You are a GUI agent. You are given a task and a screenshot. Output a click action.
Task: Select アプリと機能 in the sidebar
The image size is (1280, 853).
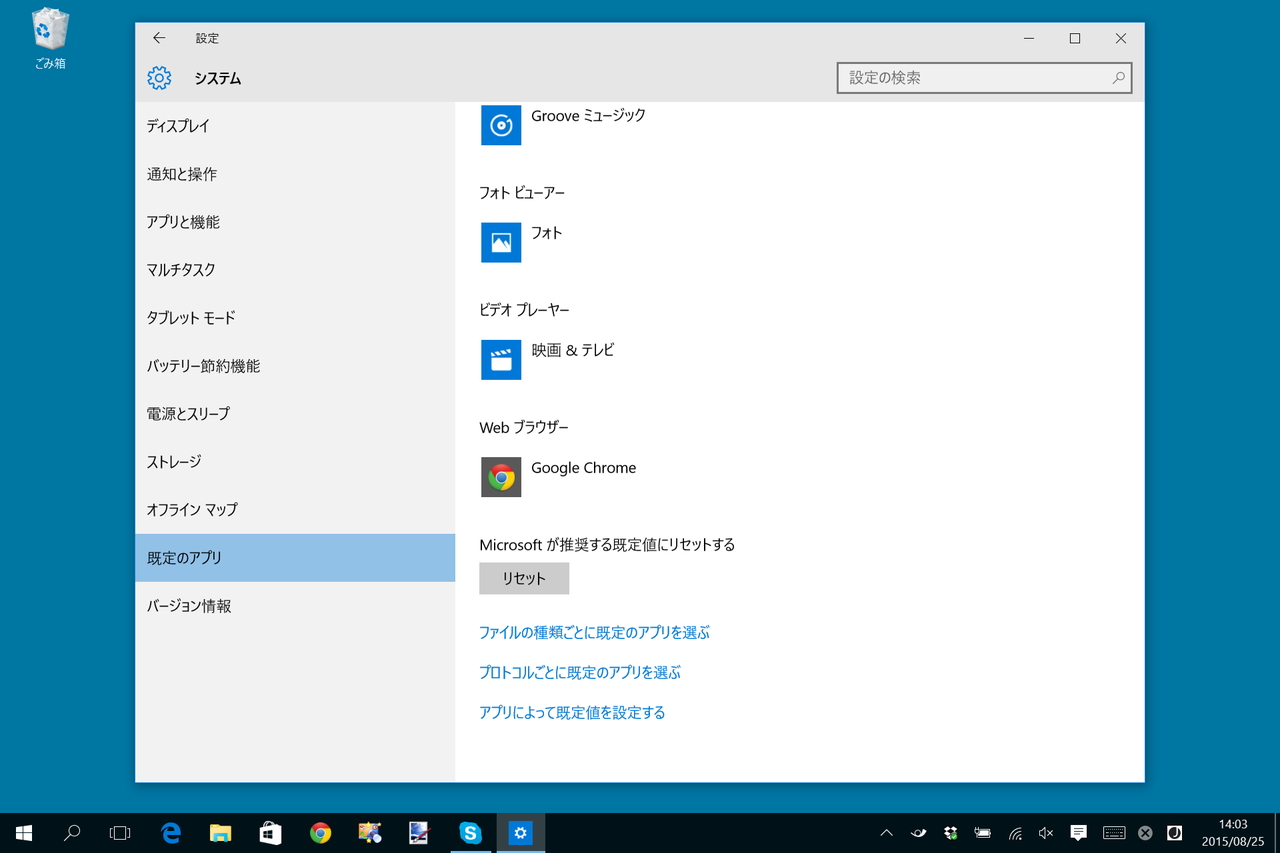click(x=295, y=222)
